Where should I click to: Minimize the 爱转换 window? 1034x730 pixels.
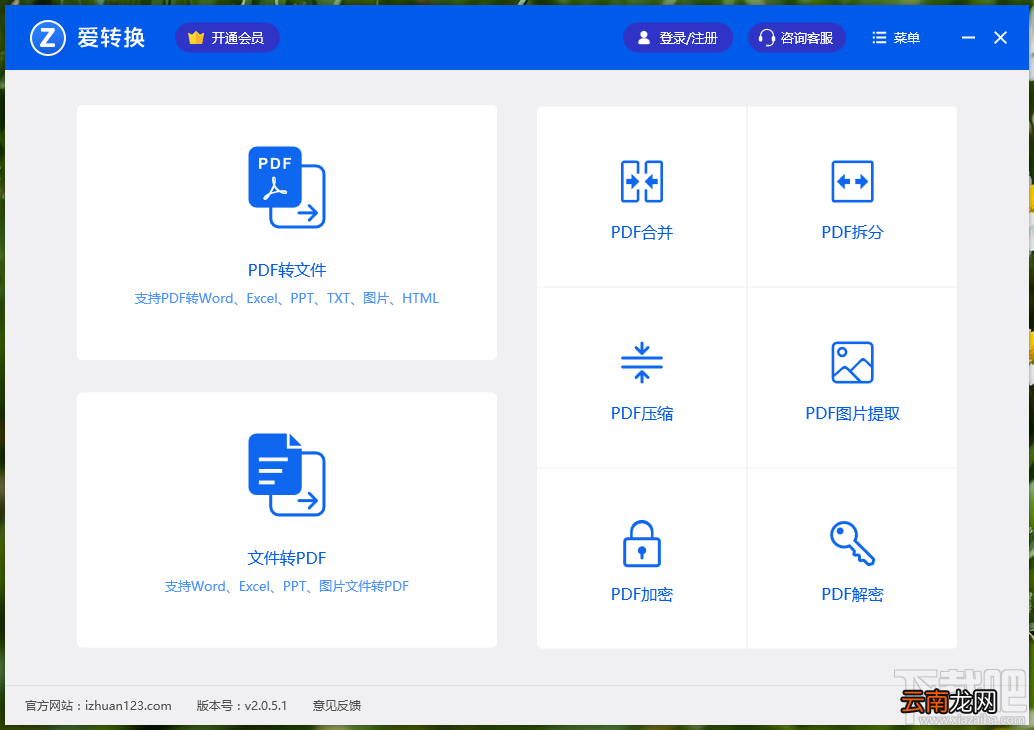tap(968, 38)
